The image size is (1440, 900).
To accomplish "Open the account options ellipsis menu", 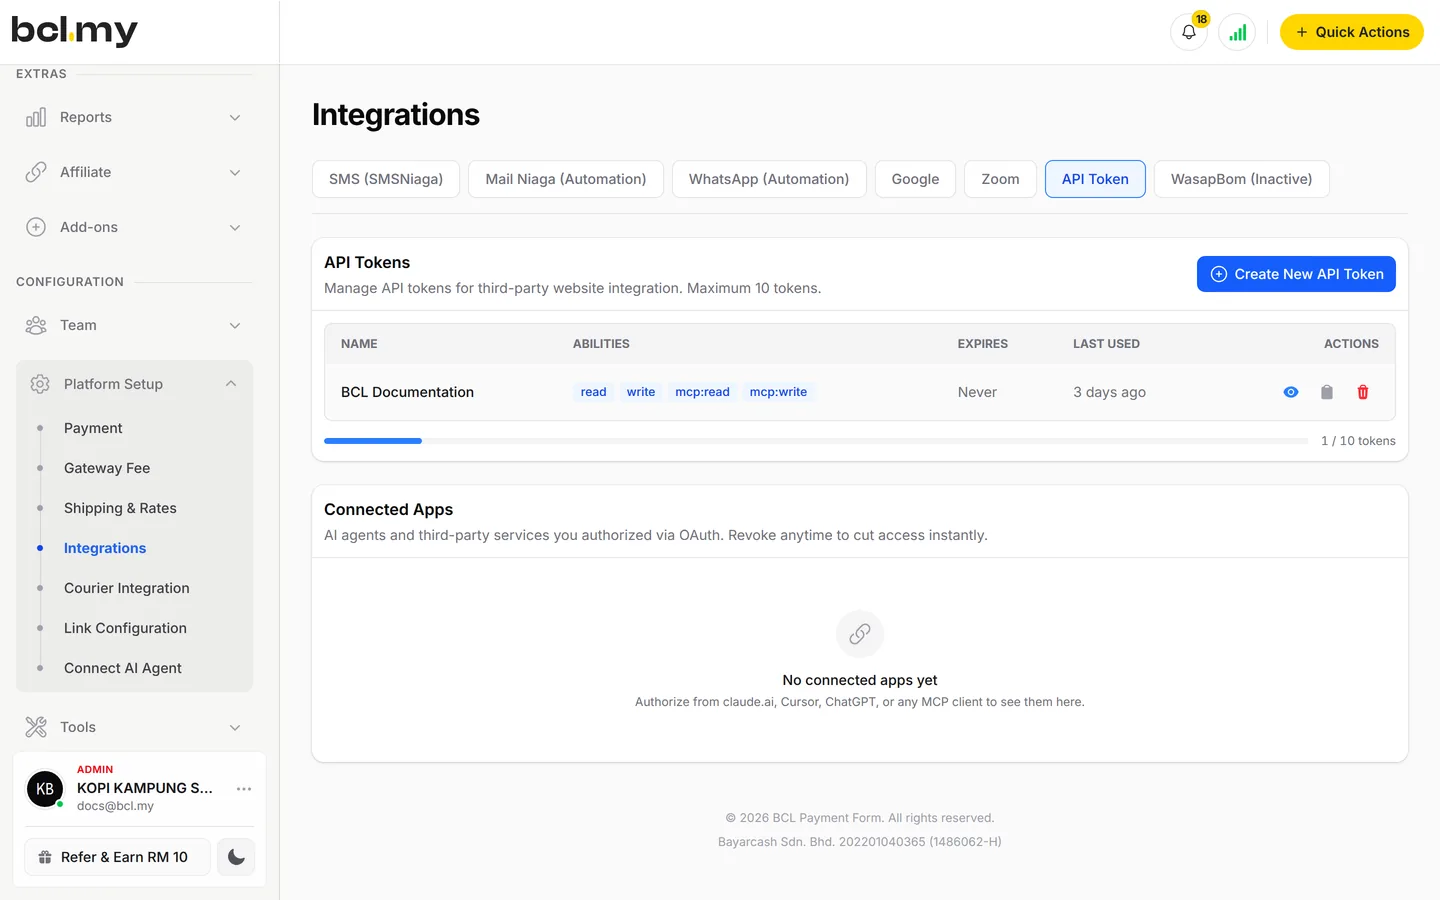I will click(x=244, y=789).
